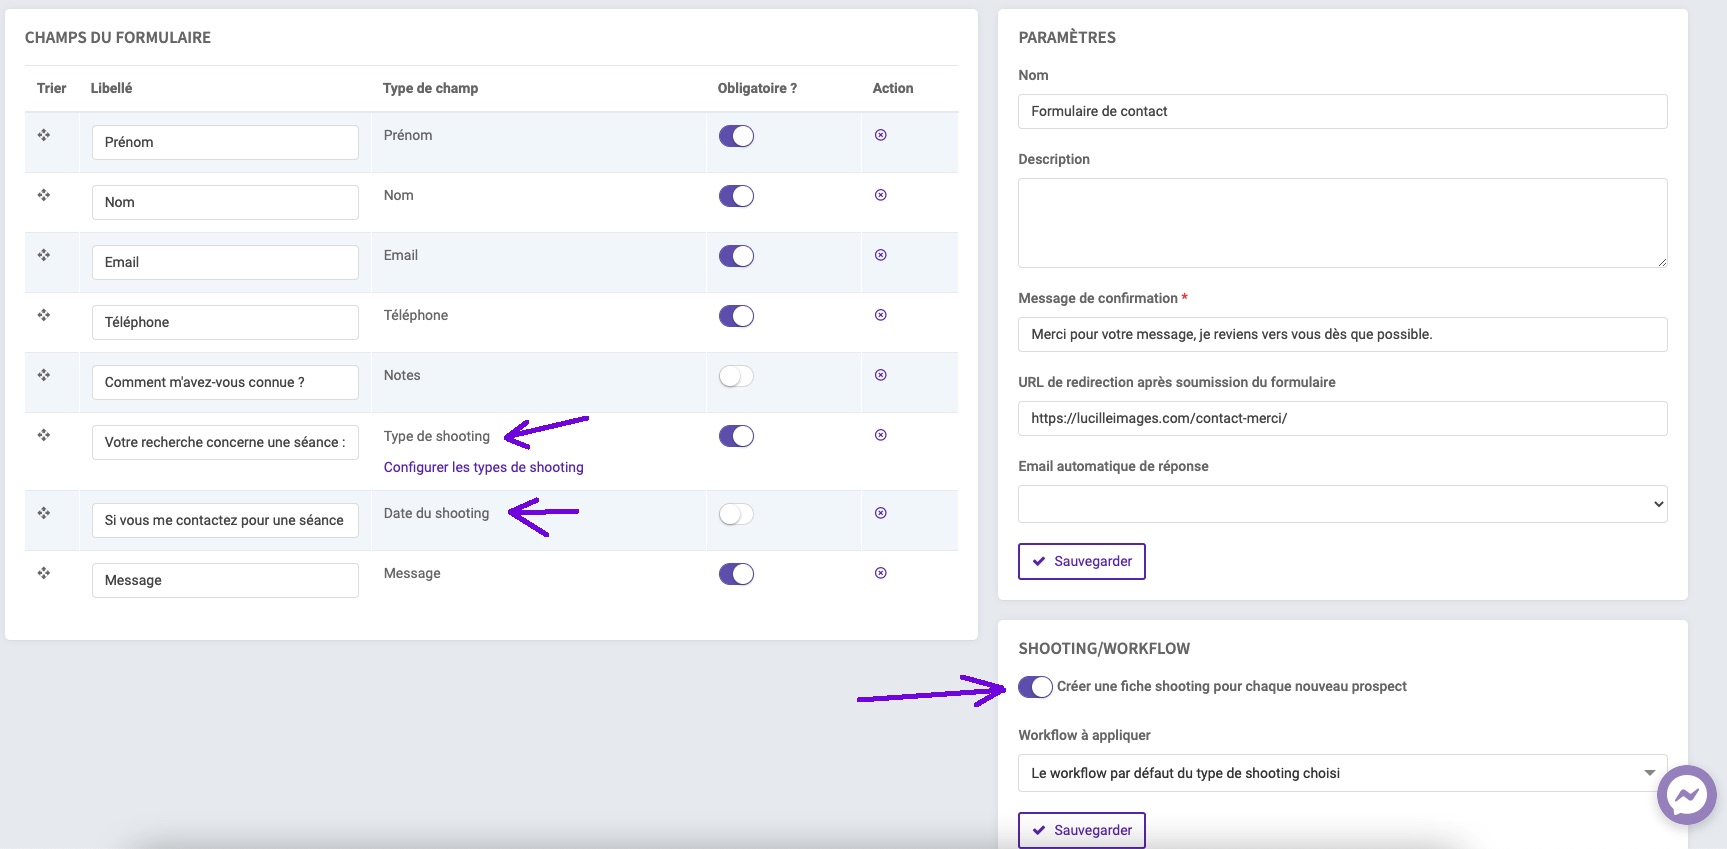Click the URL de redirection field

point(1342,418)
